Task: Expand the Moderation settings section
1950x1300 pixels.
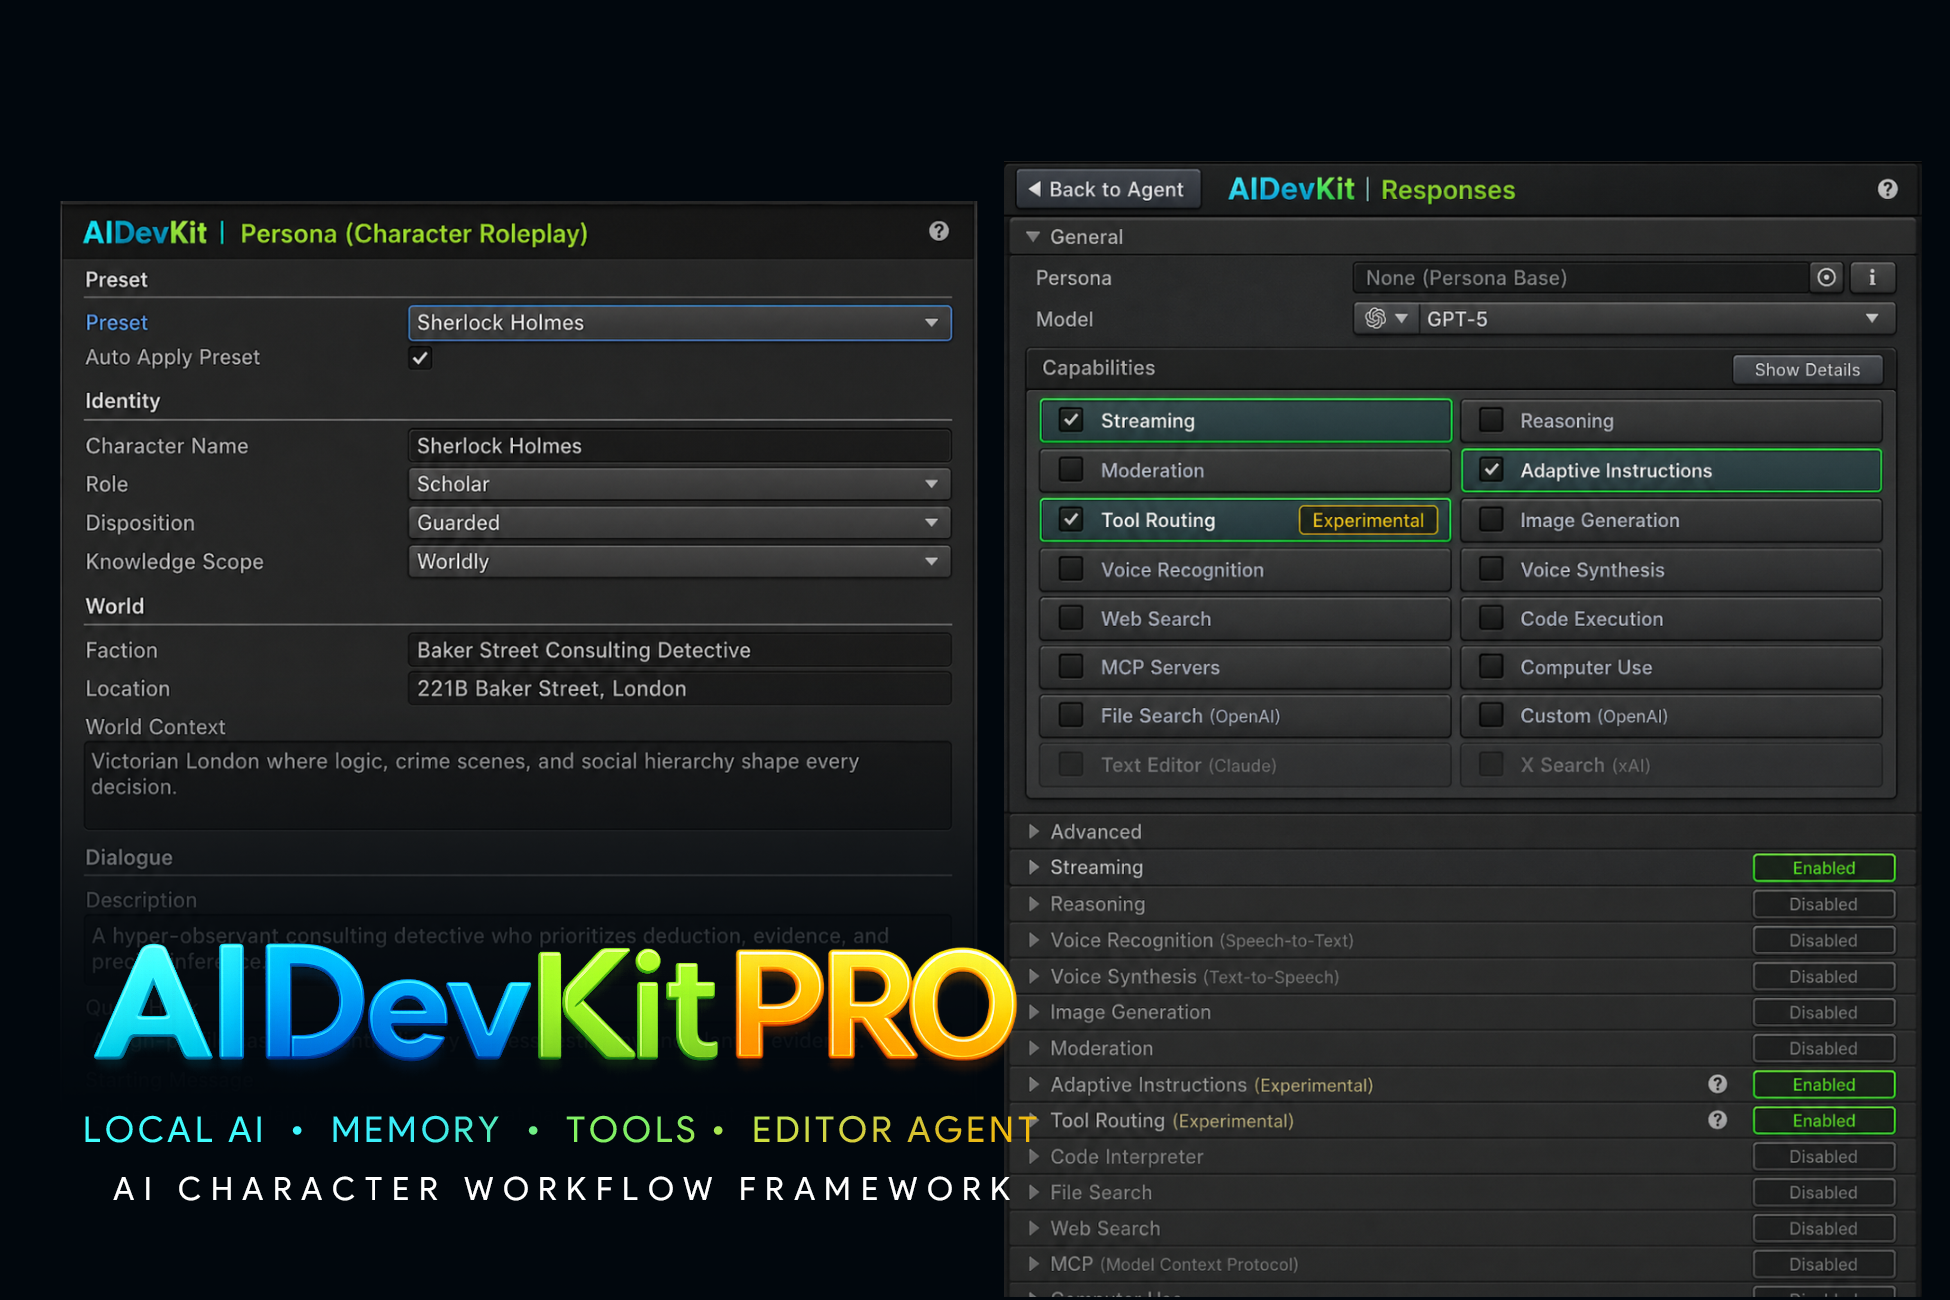Action: coord(1034,1048)
